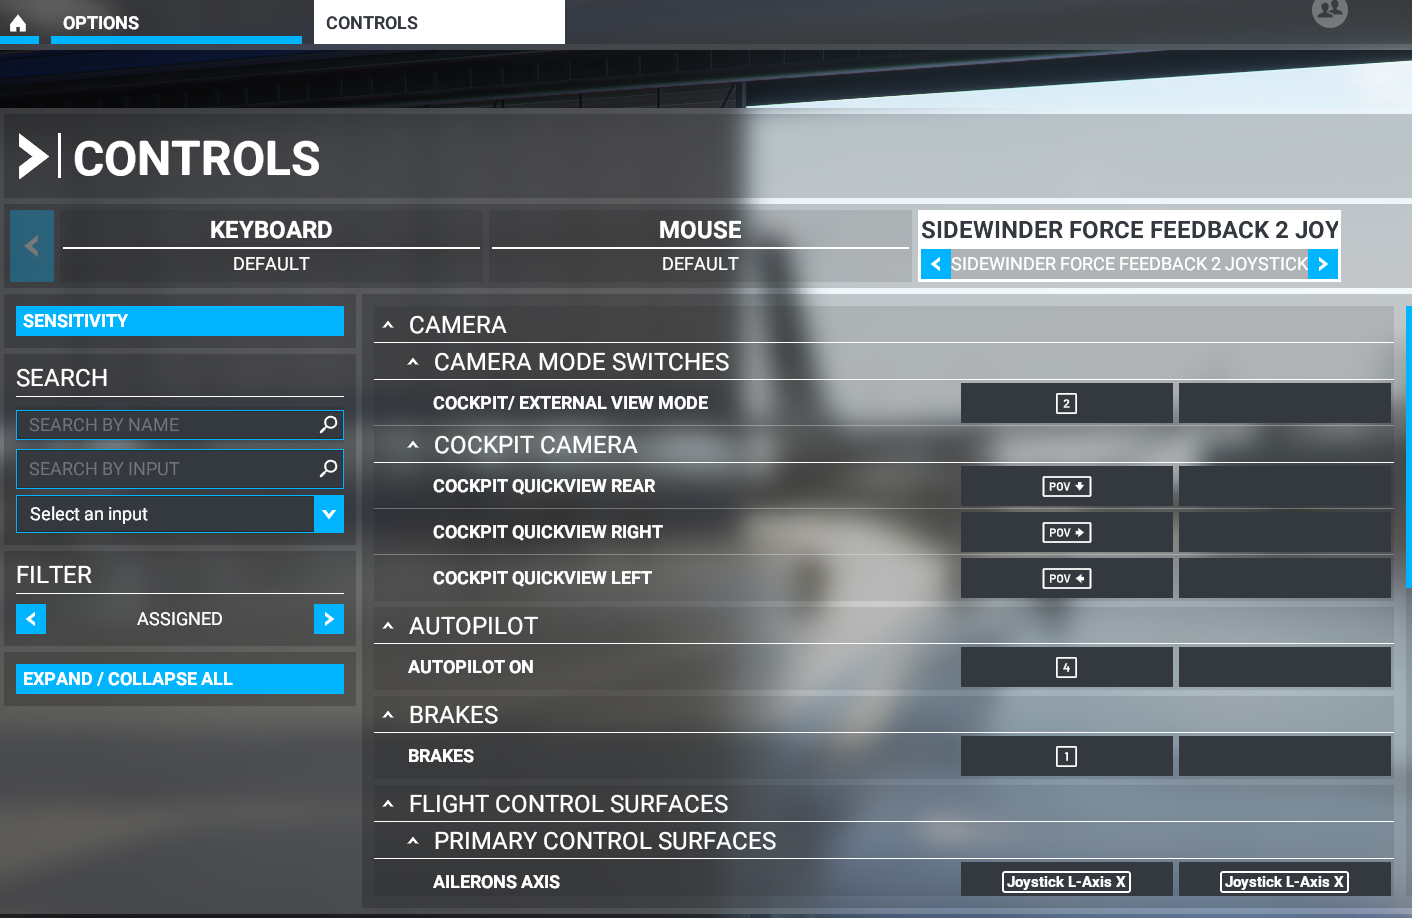This screenshot has height=918, width=1412.
Task: Click the Search by name field
Action: (180, 425)
